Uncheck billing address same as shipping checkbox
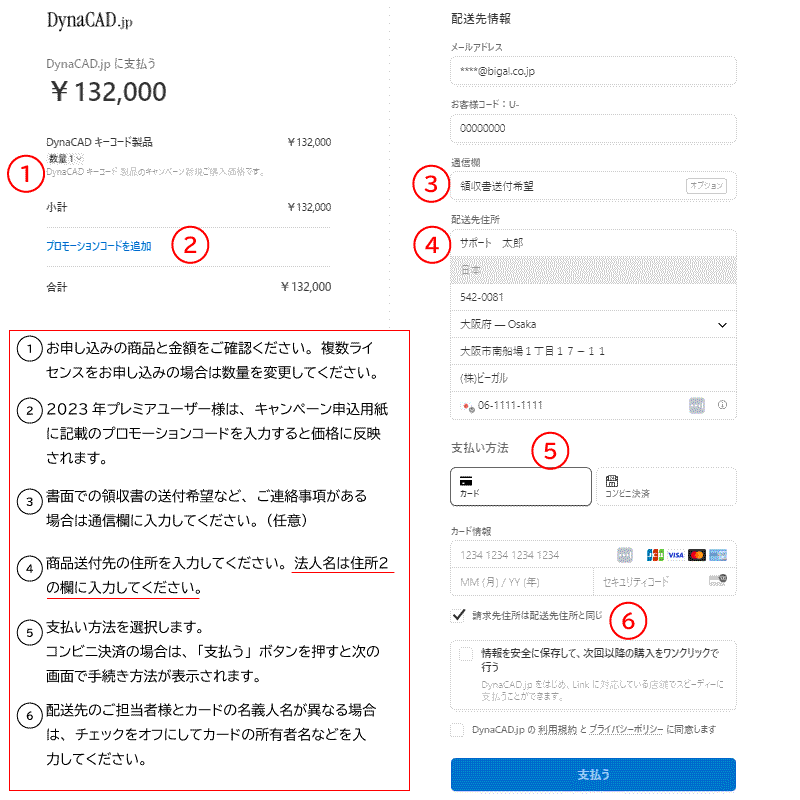Image resolution: width=800 pixels, height=800 pixels. point(458,615)
